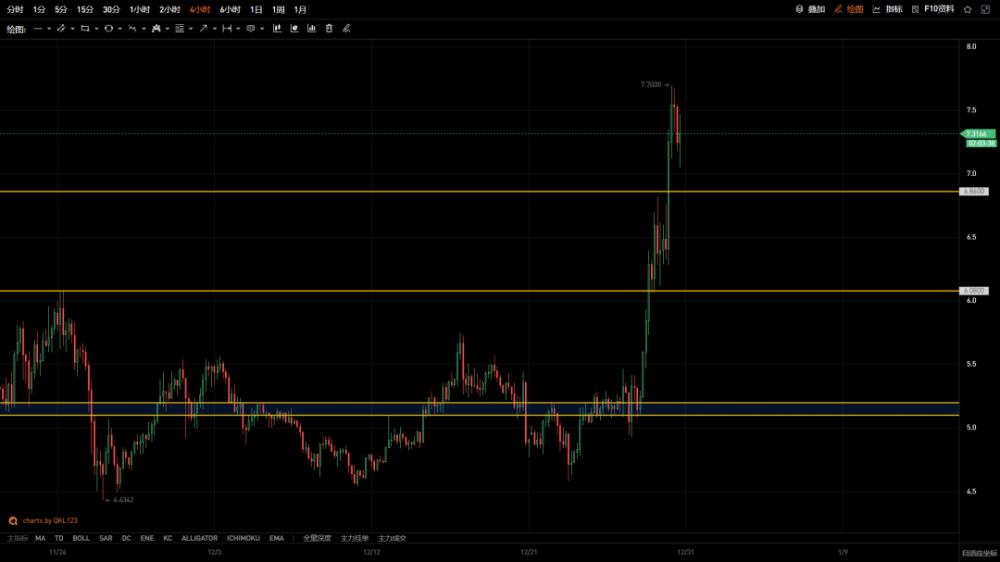Click the fullscreen expand icon
The width and height of the screenshot is (1000, 562).
click(x=985, y=10)
